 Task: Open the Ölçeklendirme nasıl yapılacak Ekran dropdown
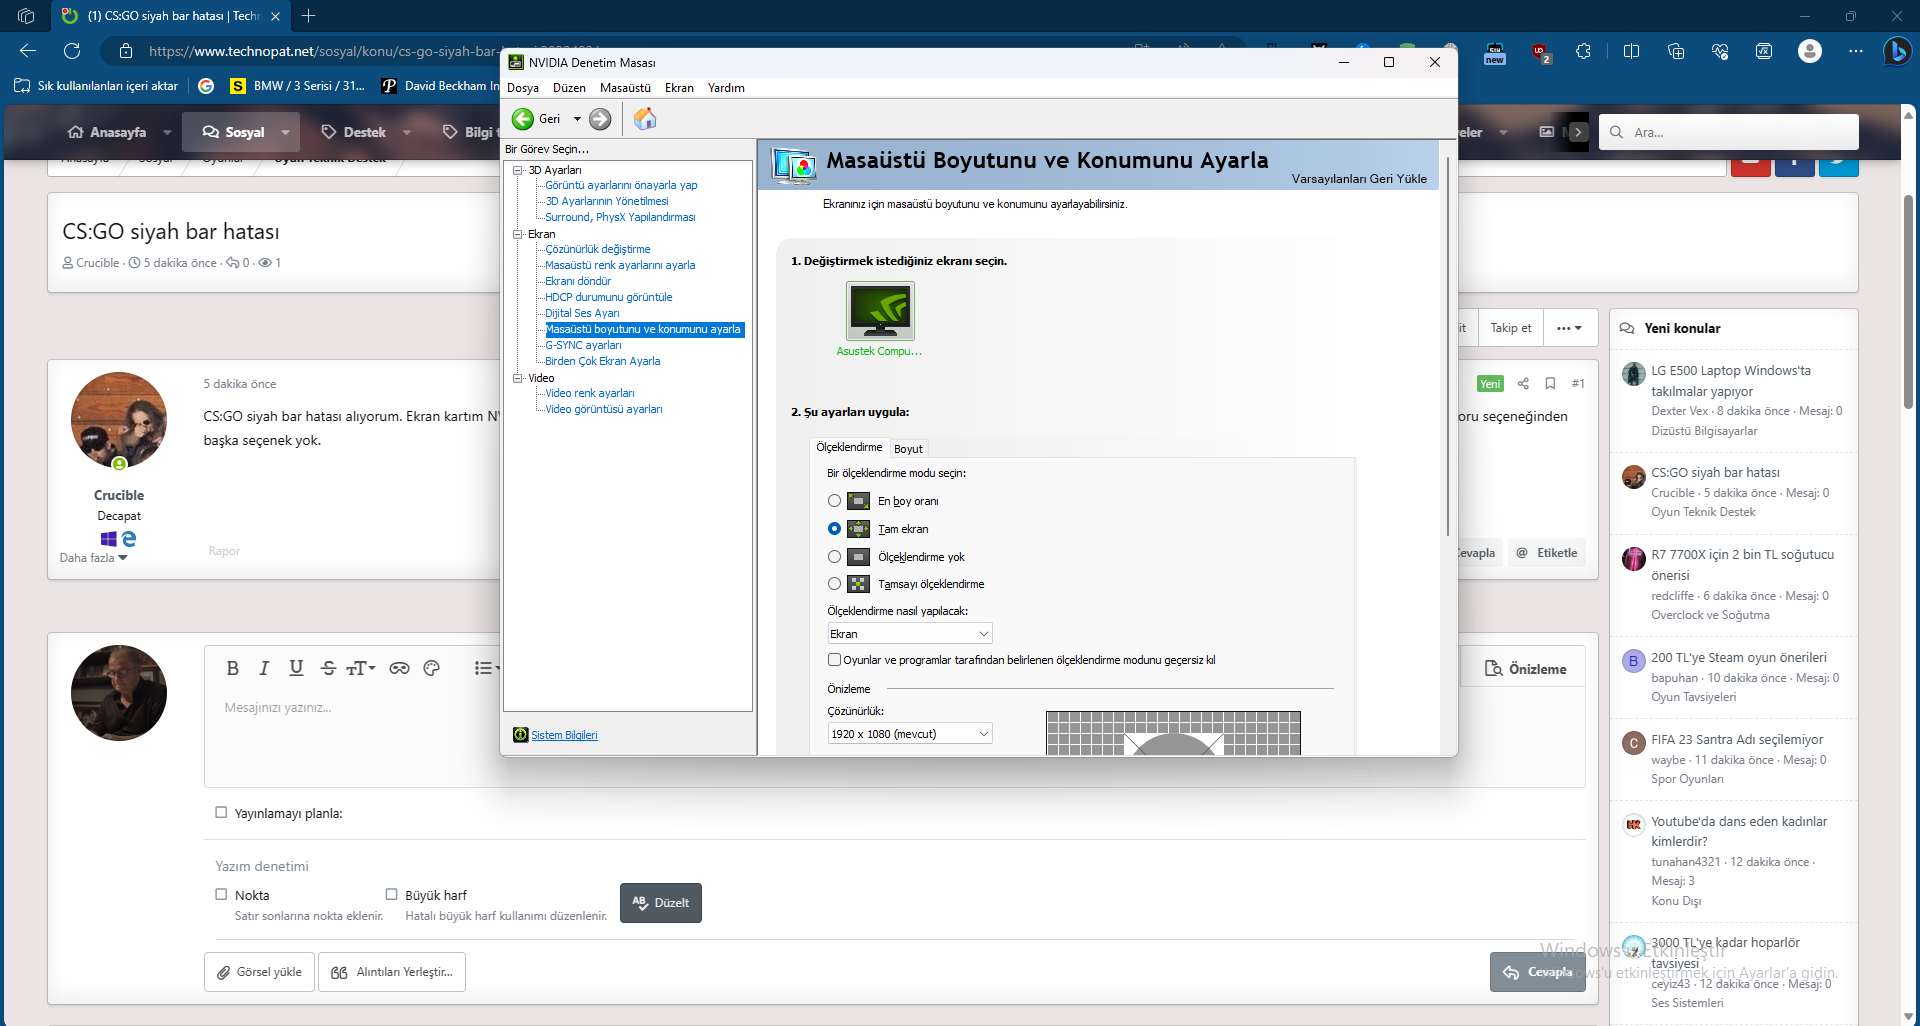click(909, 634)
